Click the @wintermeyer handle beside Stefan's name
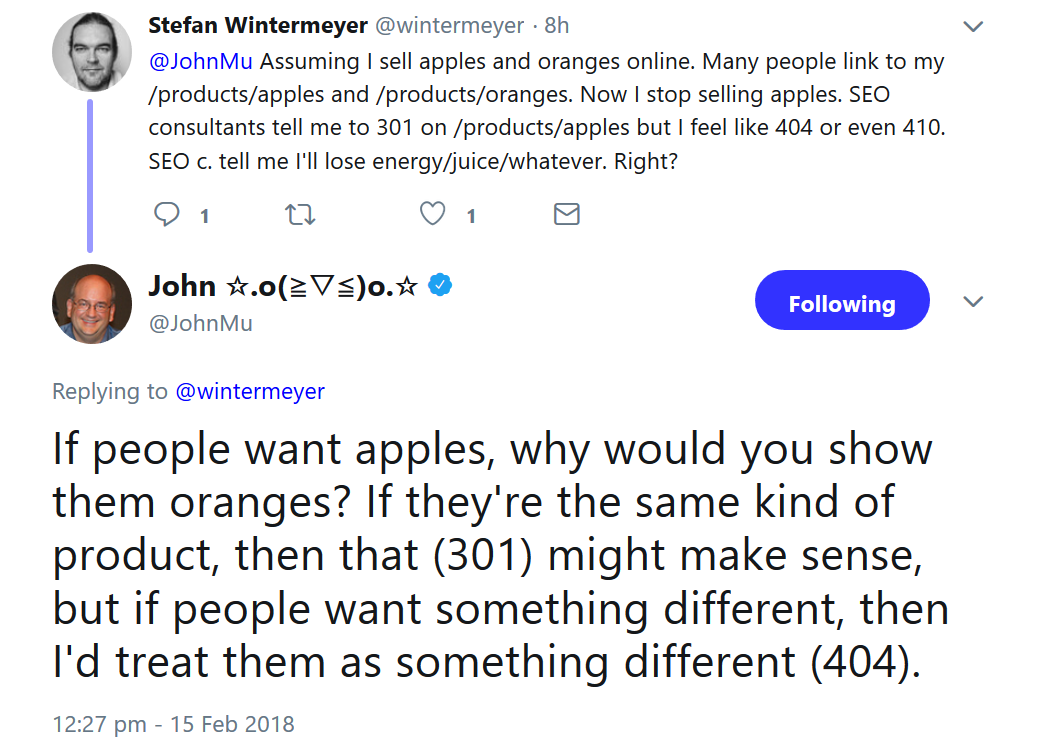This screenshot has width=1042, height=752. [435, 25]
